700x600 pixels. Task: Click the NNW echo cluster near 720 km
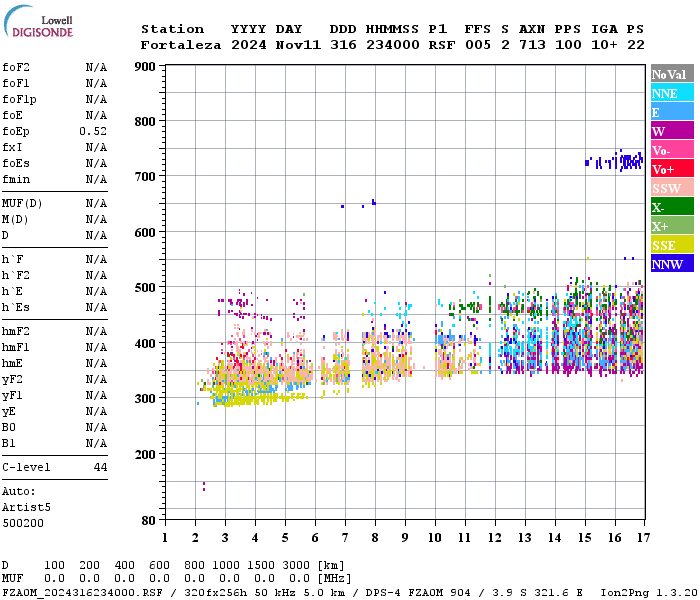click(x=614, y=161)
